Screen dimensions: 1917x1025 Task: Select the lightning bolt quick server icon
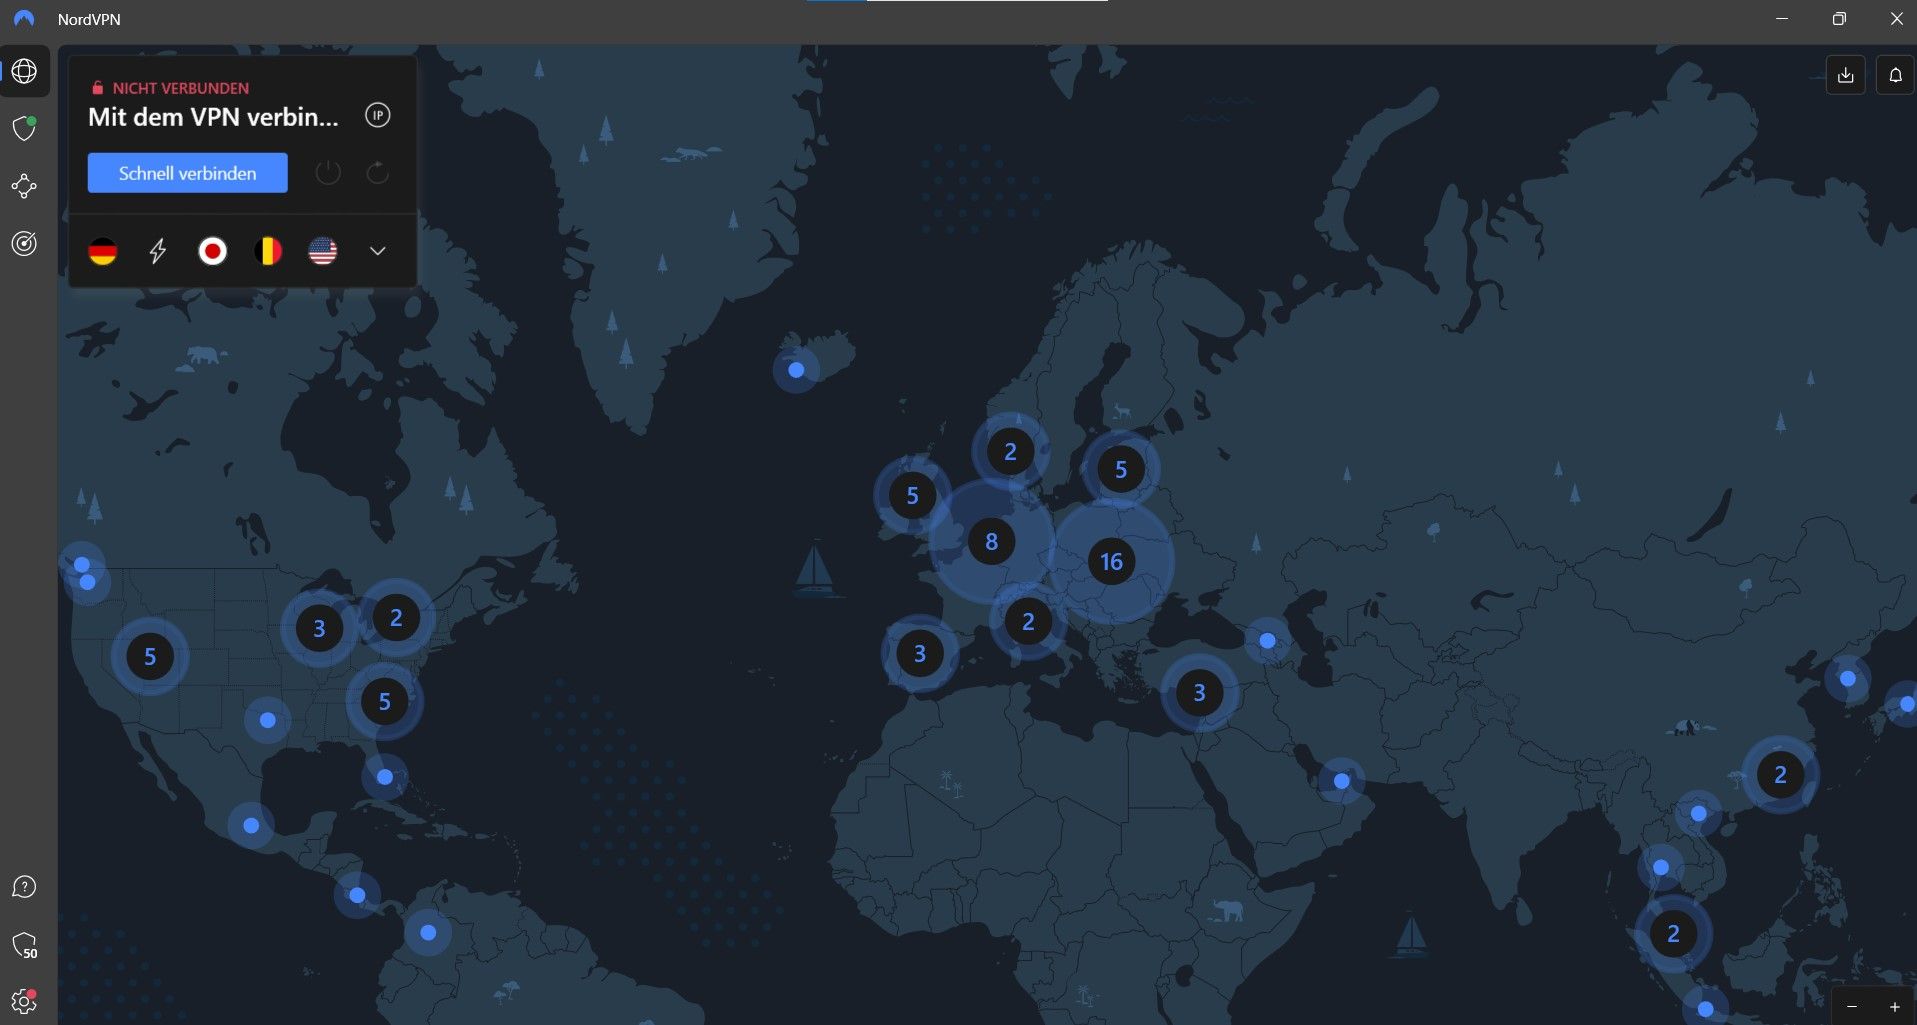coord(158,251)
